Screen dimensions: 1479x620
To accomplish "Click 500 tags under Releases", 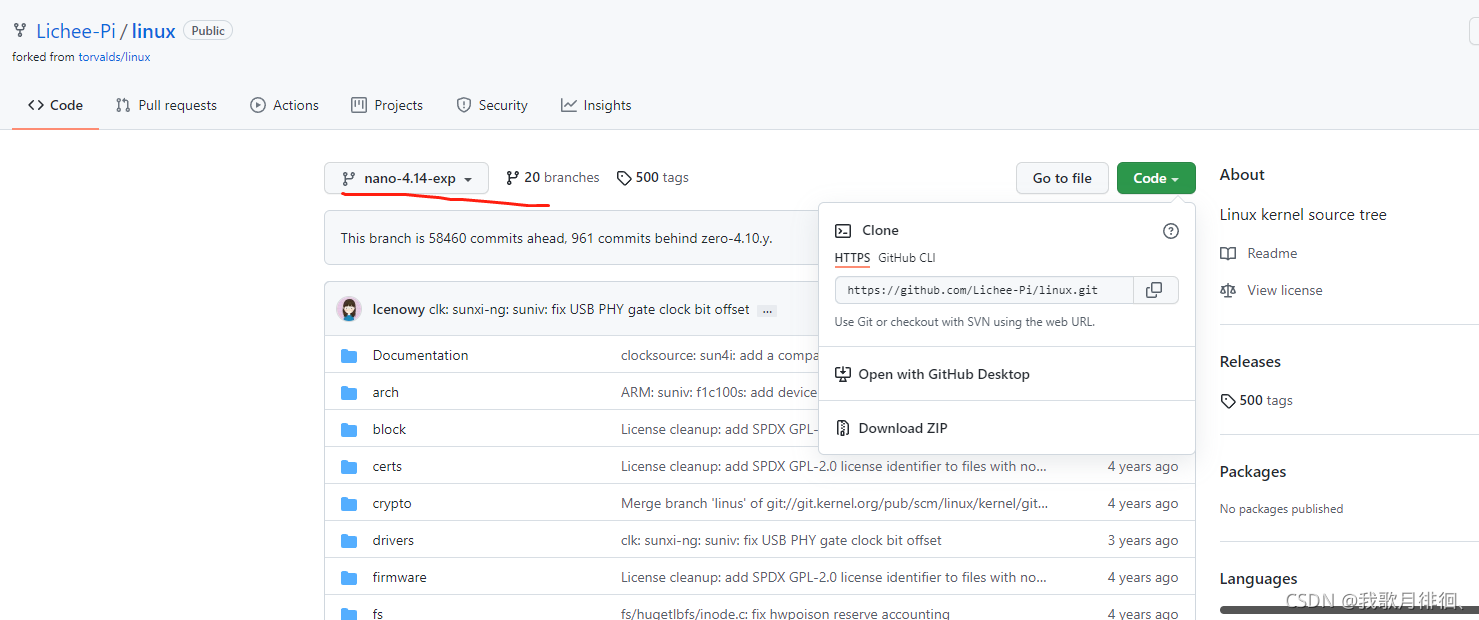I will [1257, 400].
